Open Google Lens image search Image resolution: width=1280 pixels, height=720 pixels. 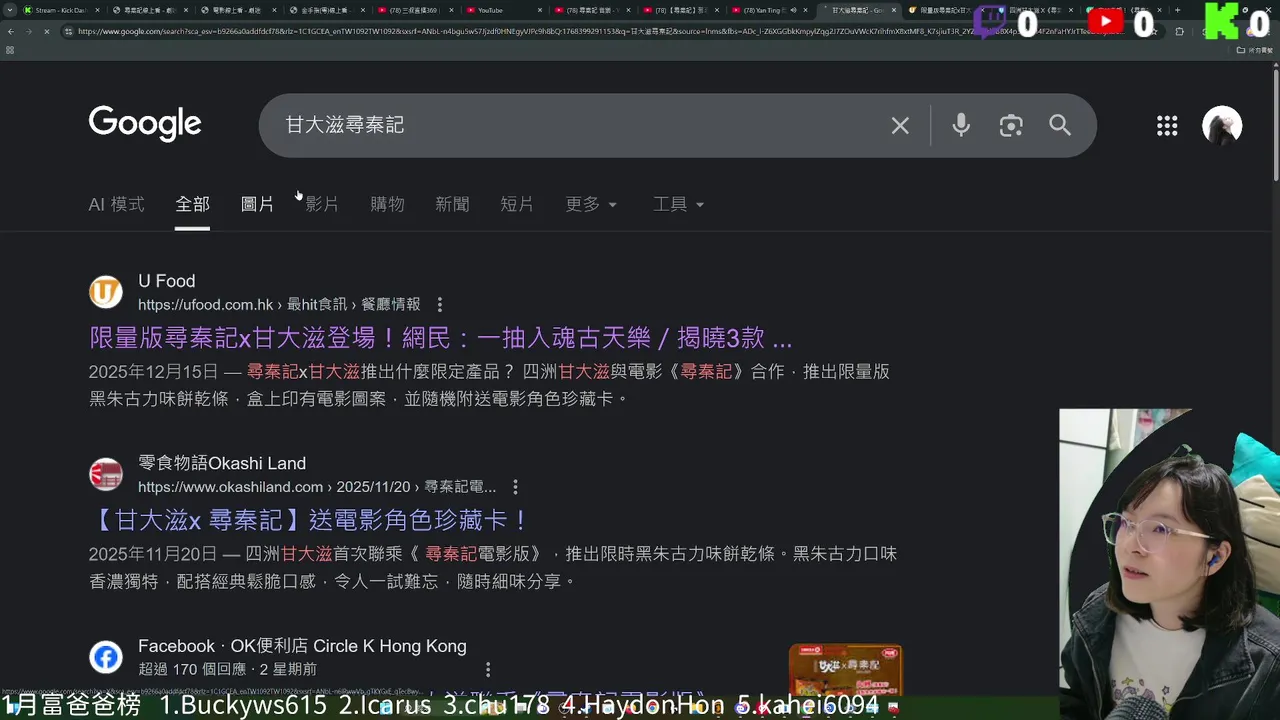tap(1011, 125)
